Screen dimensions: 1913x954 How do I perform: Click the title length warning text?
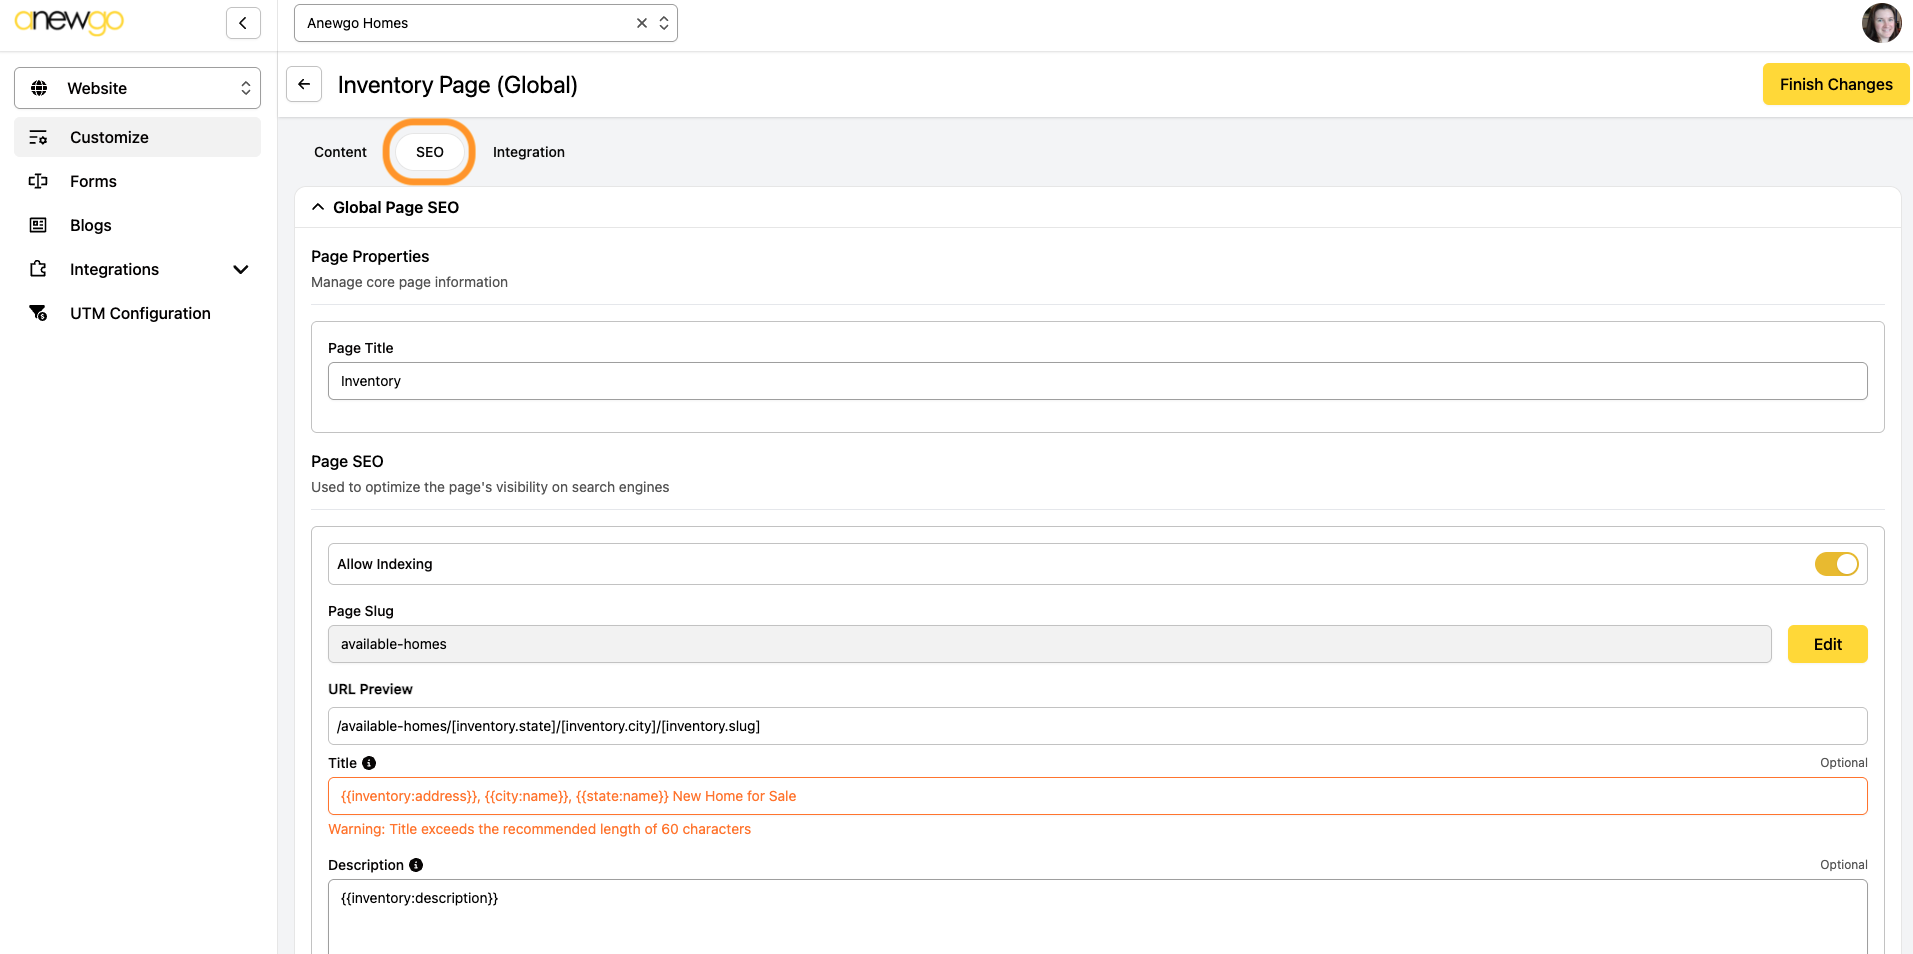click(x=539, y=829)
